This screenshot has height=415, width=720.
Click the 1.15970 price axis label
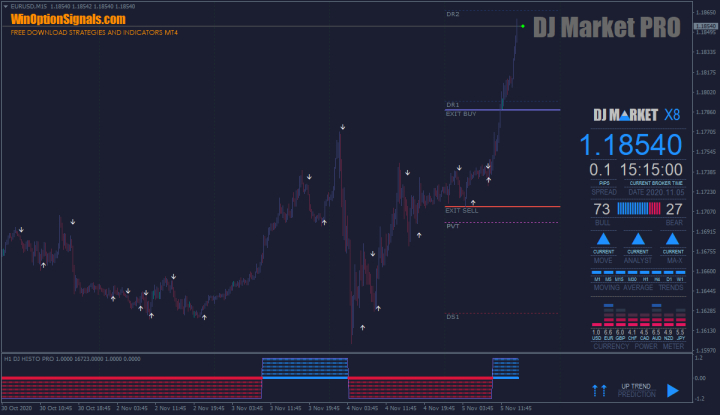pos(707,351)
